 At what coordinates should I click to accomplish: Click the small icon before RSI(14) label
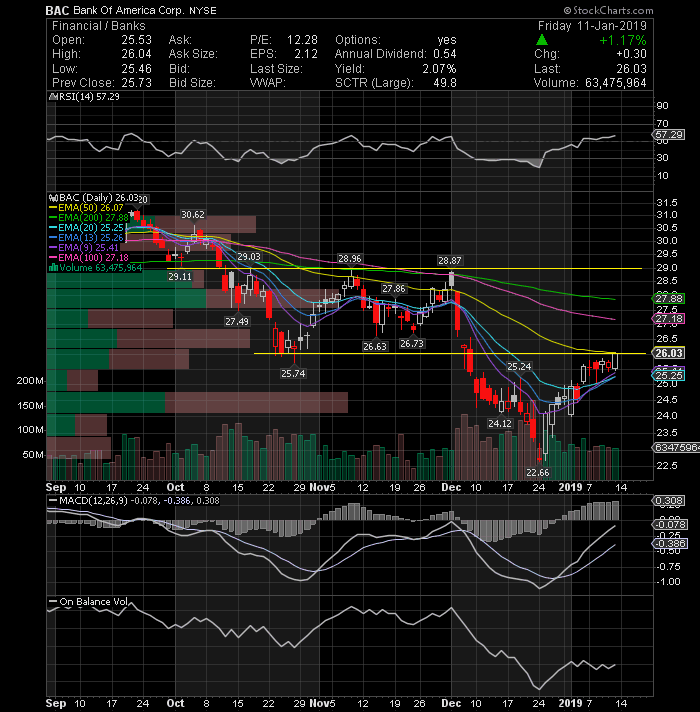tap(52, 97)
